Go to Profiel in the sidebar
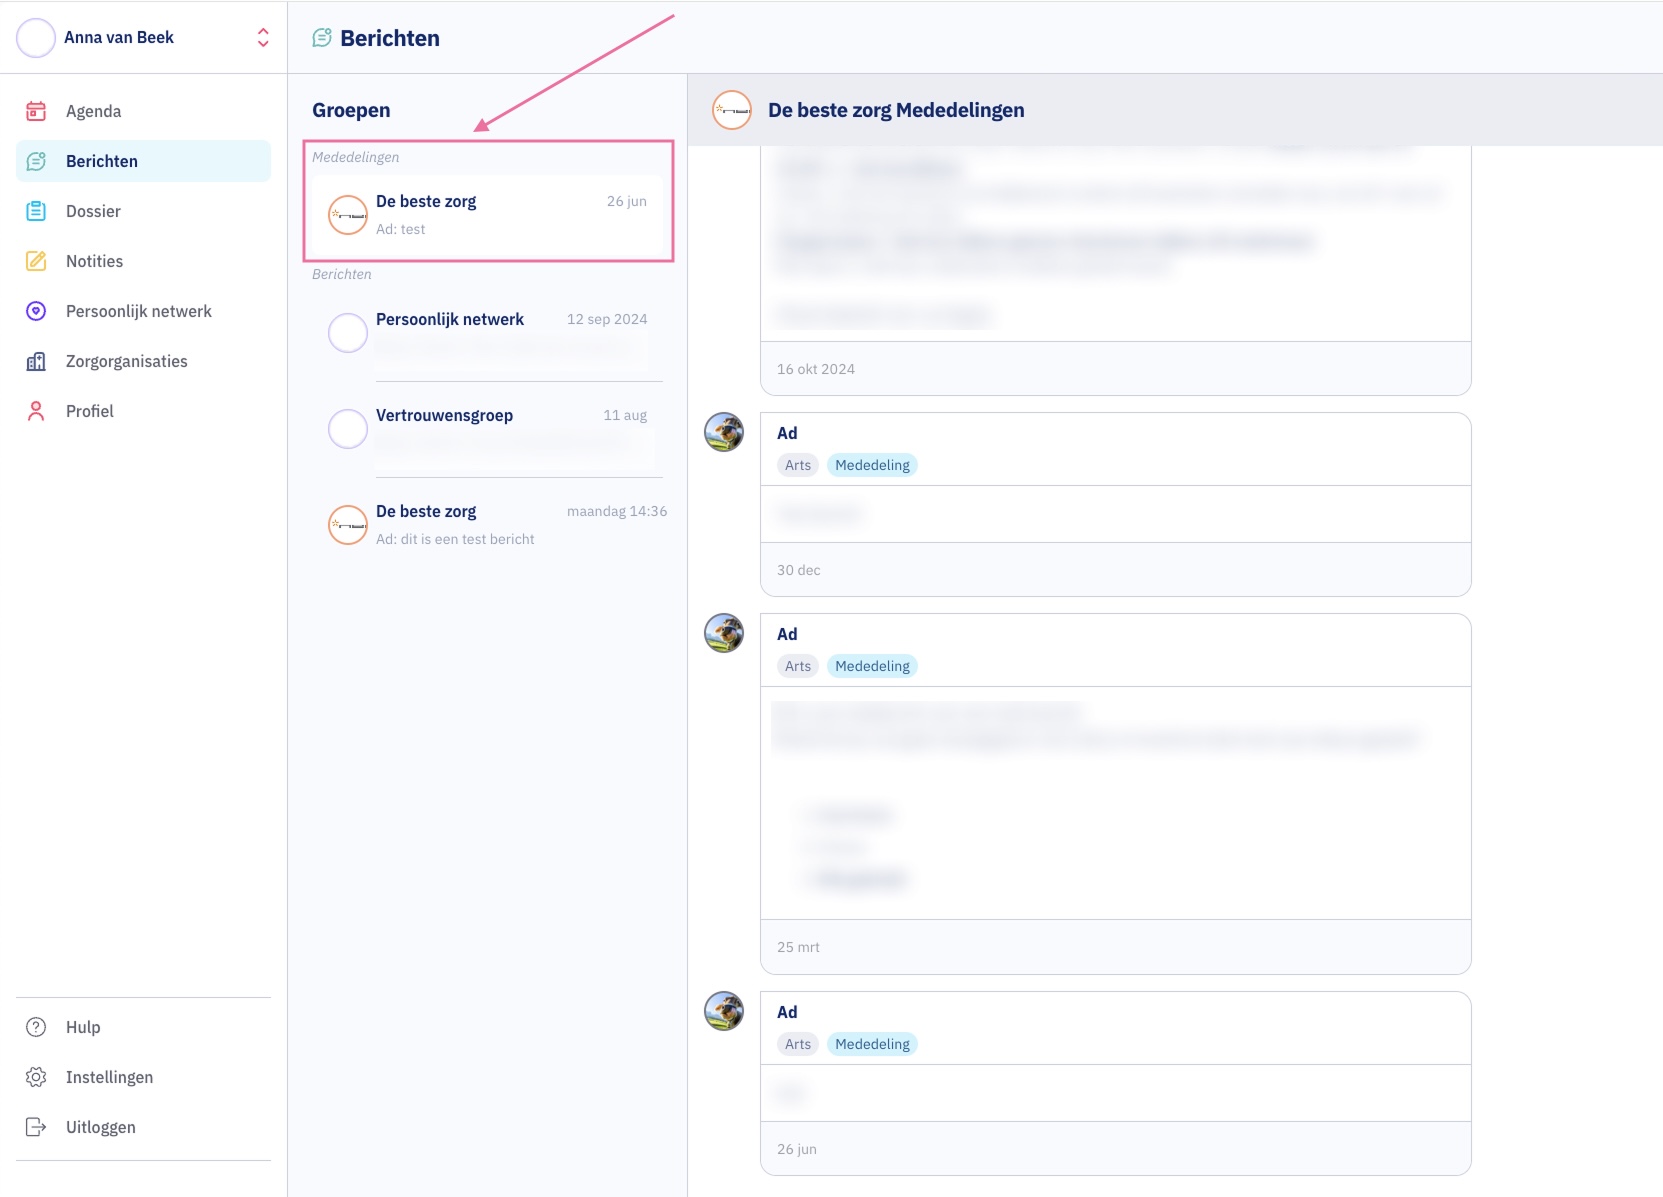 pyautogui.click(x=143, y=411)
